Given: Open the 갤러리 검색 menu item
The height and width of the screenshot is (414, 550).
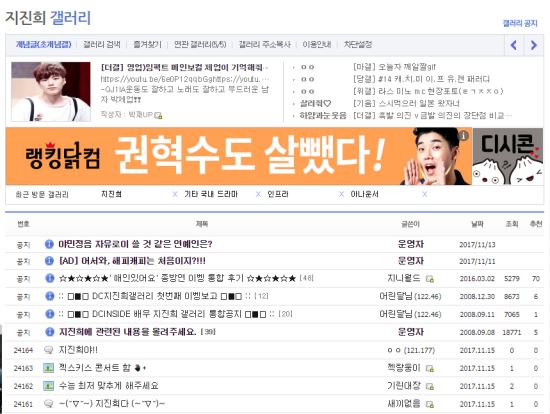Looking at the screenshot, I should [x=102, y=45].
